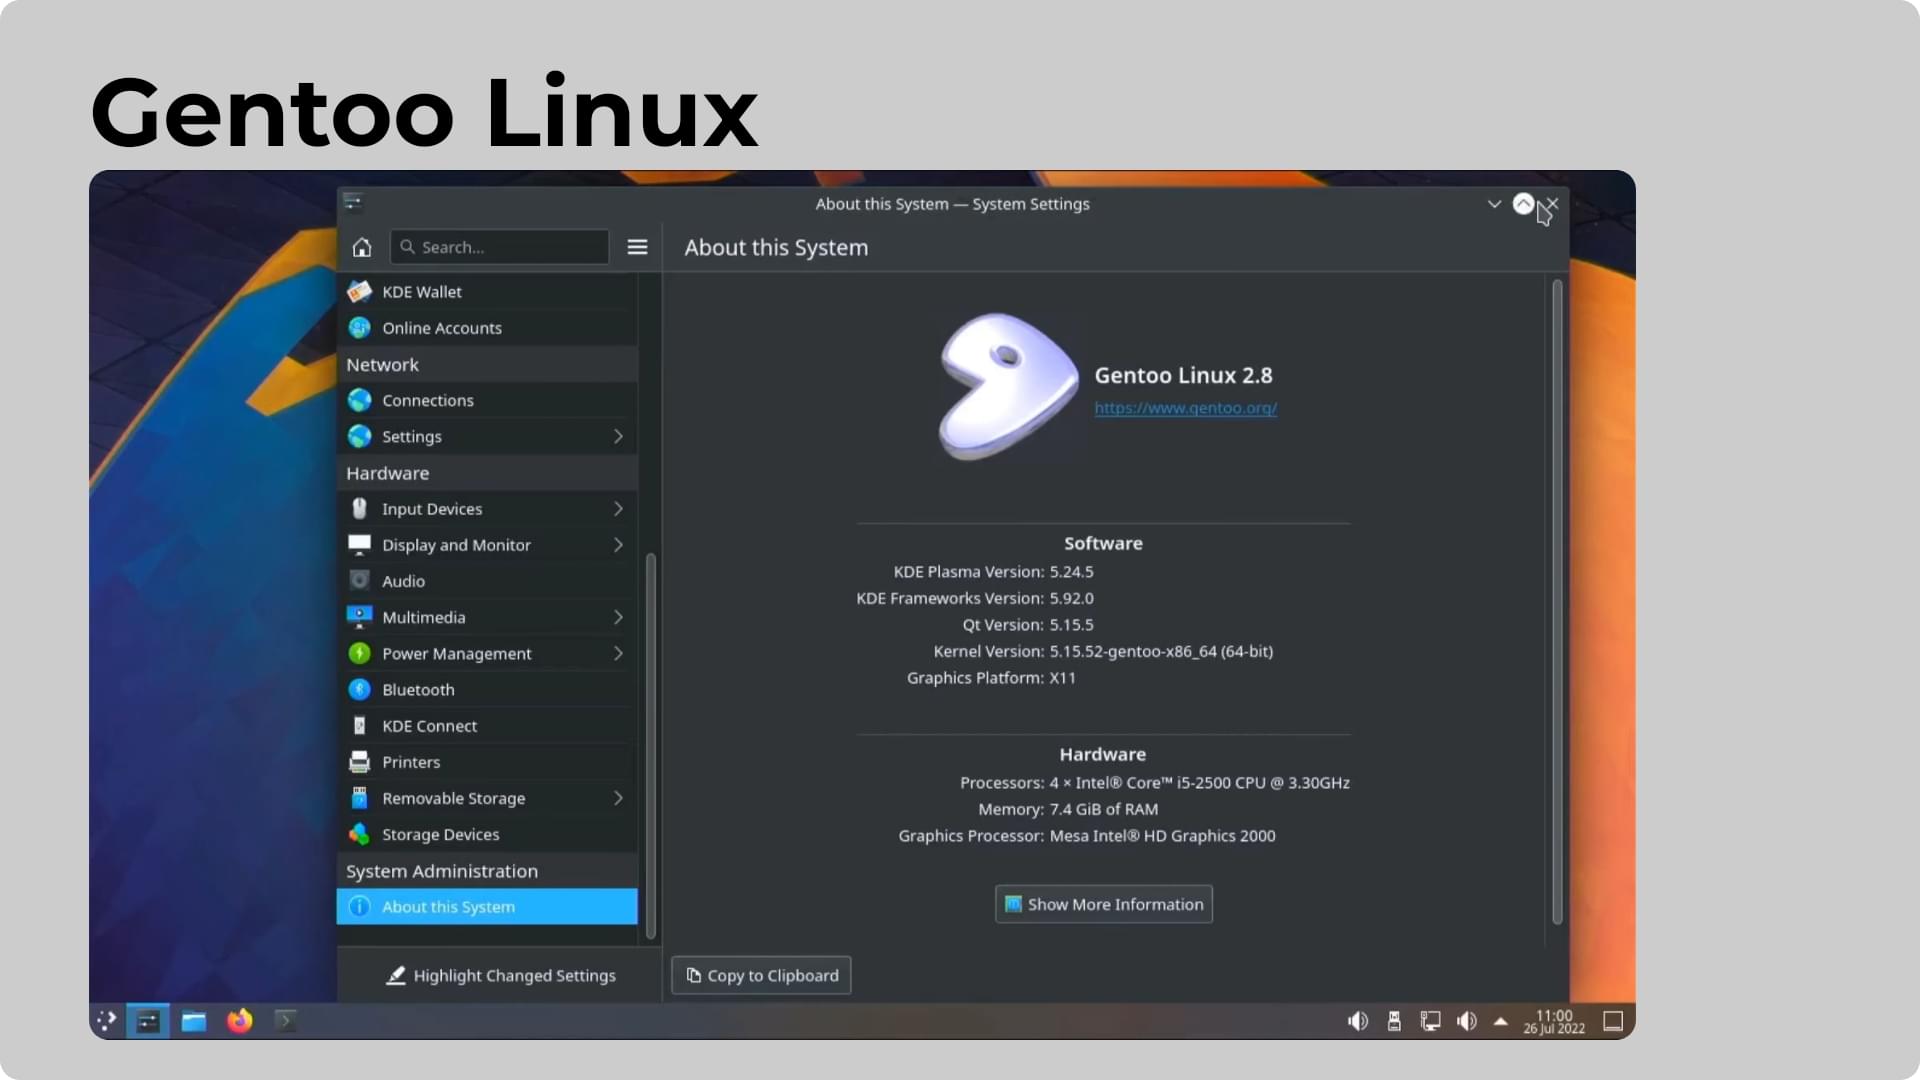The image size is (1920, 1080).
Task: Expand the Display and Monitor chevron
Action: click(618, 545)
